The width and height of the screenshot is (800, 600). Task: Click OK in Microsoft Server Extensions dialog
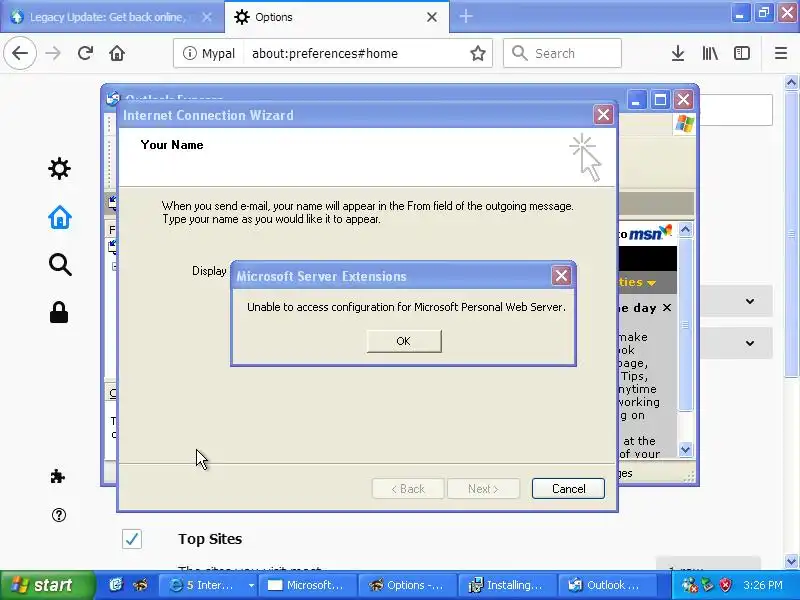(x=404, y=341)
